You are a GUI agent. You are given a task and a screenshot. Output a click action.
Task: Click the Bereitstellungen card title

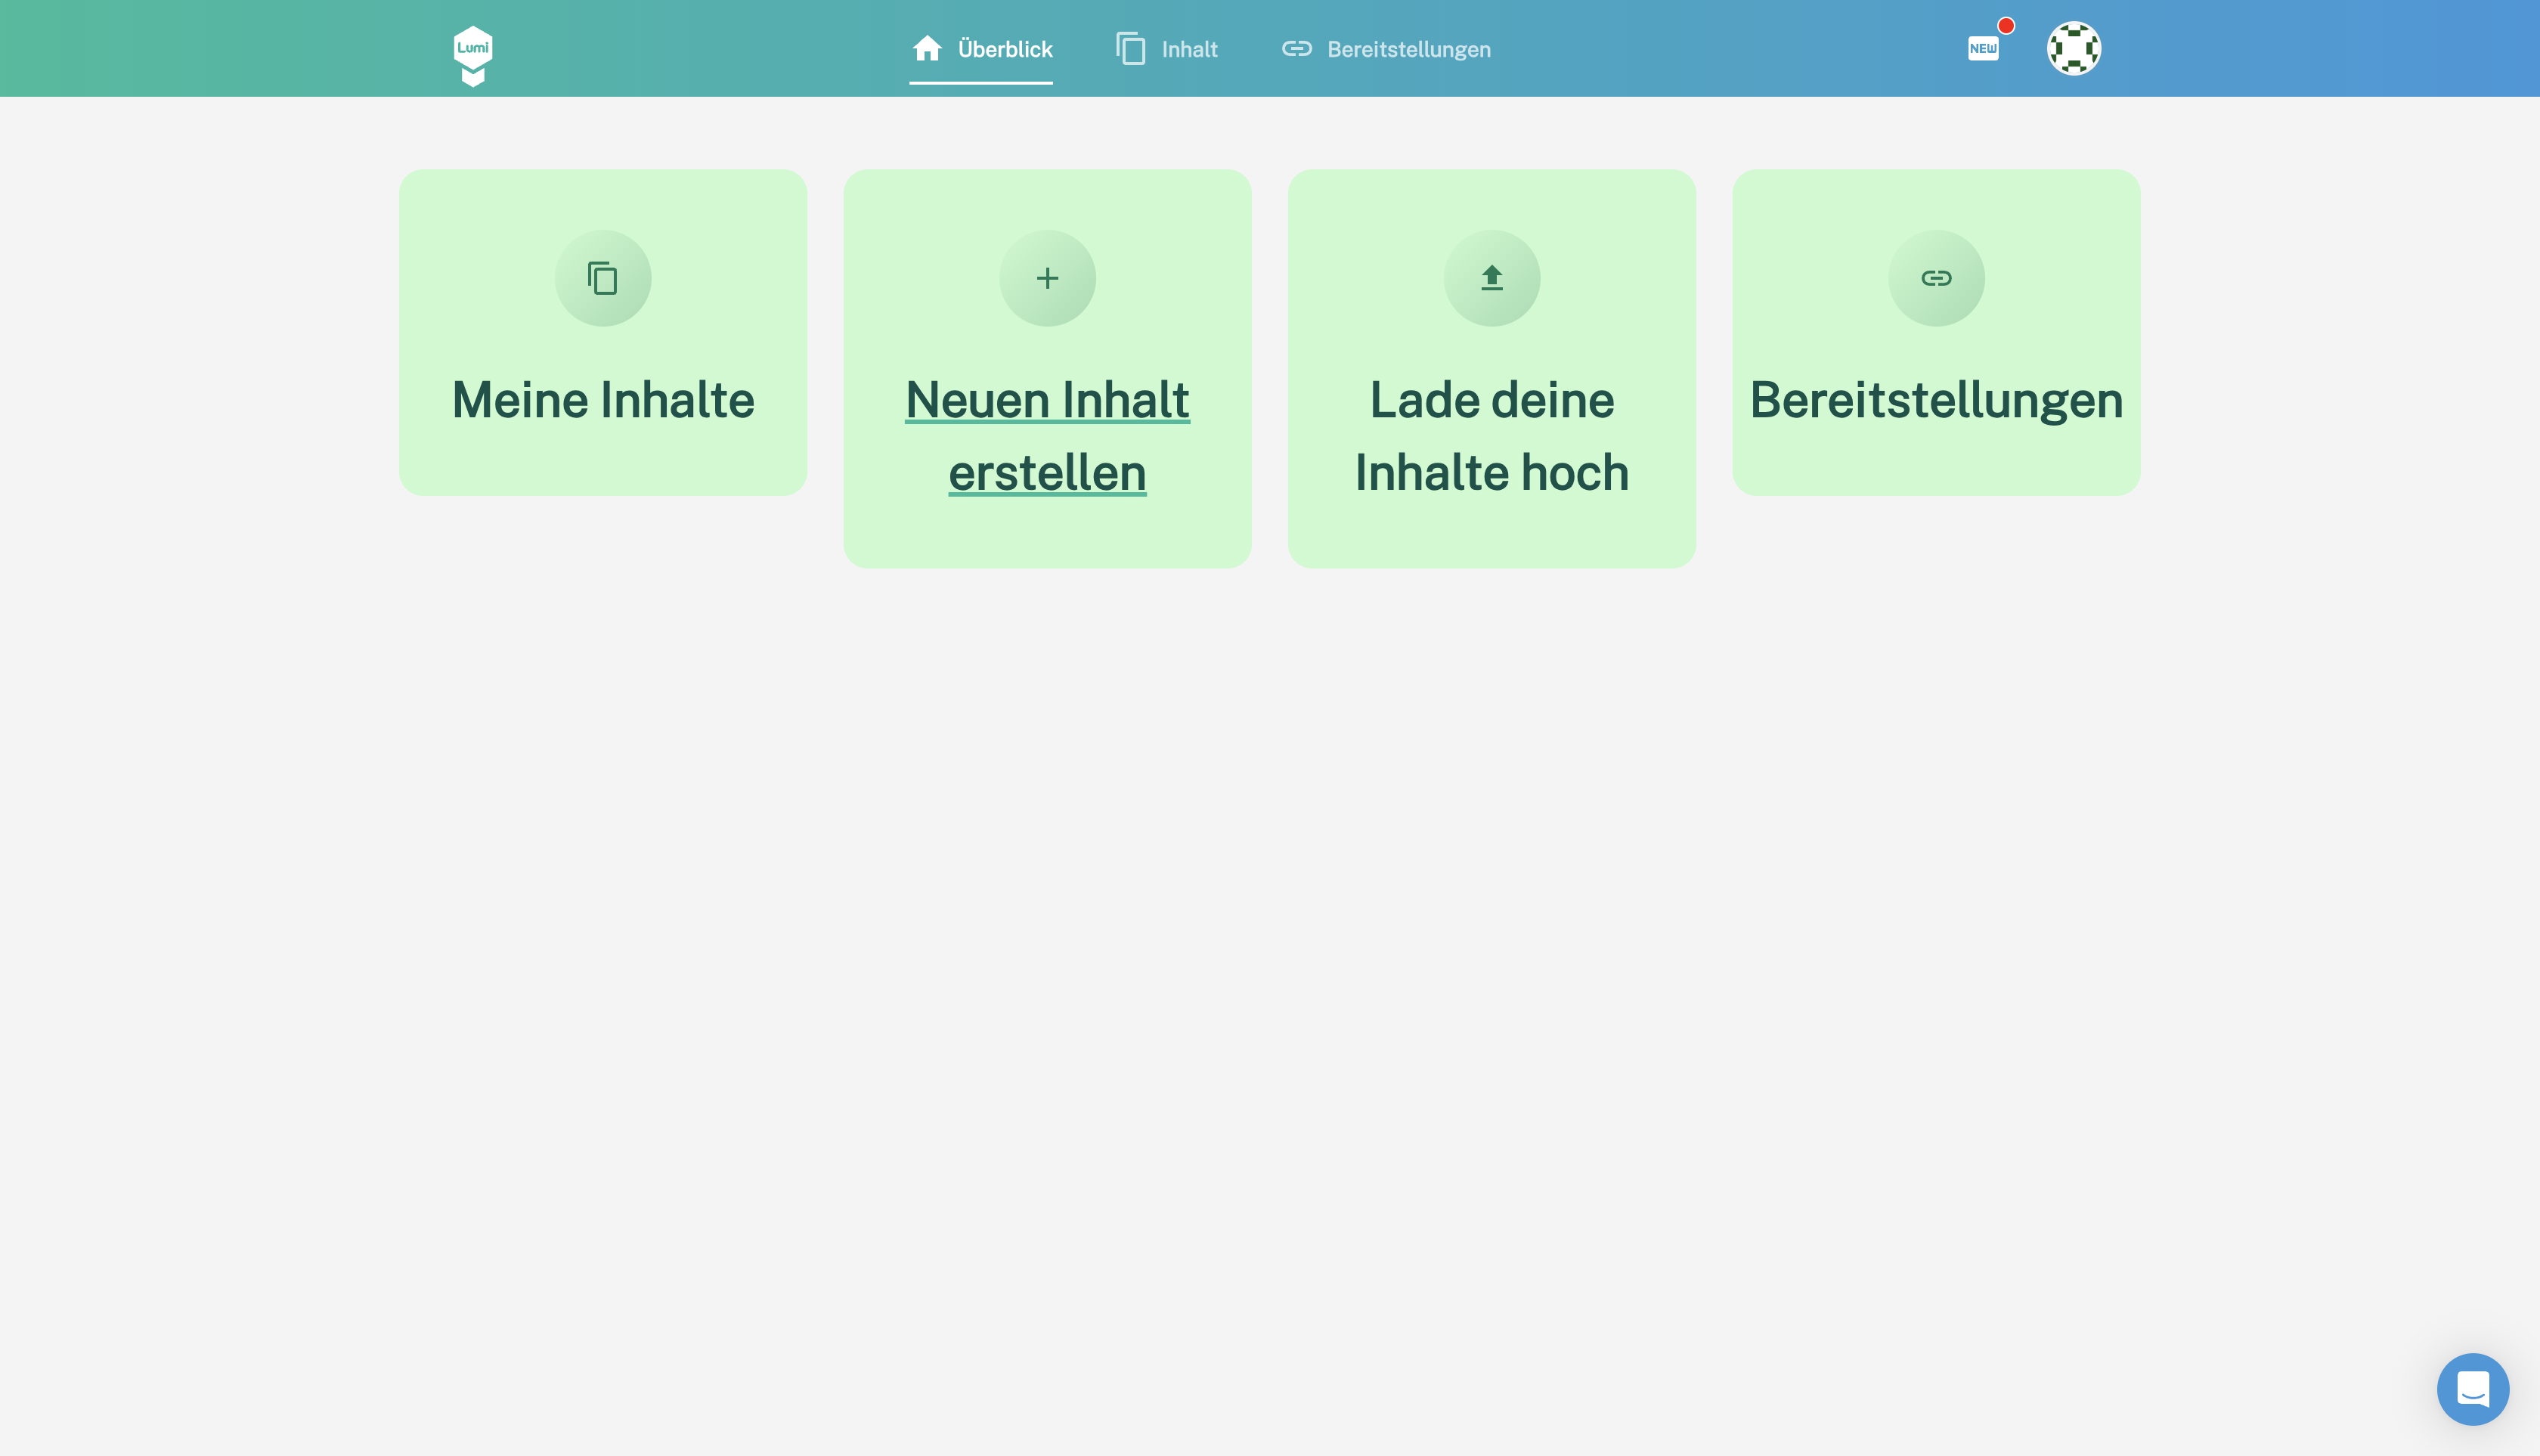pyautogui.click(x=1936, y=400)
